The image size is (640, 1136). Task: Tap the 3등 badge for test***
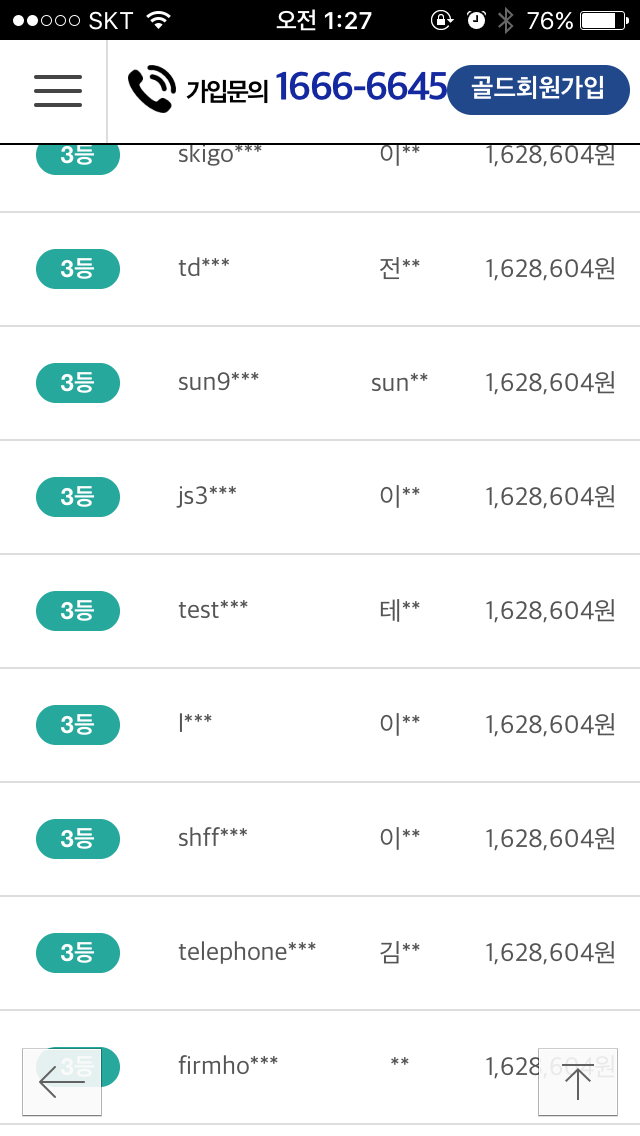[78, 611]
